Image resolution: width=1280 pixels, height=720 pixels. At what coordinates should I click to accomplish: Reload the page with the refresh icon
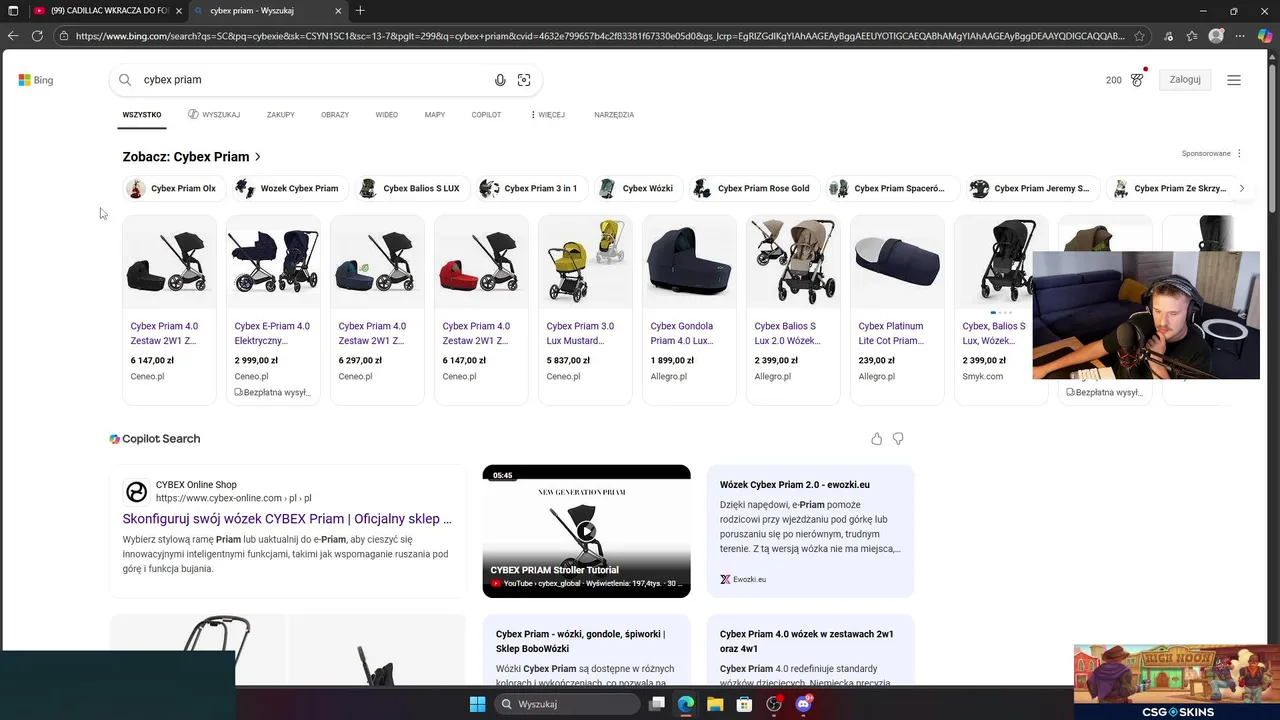click(37, 36)
